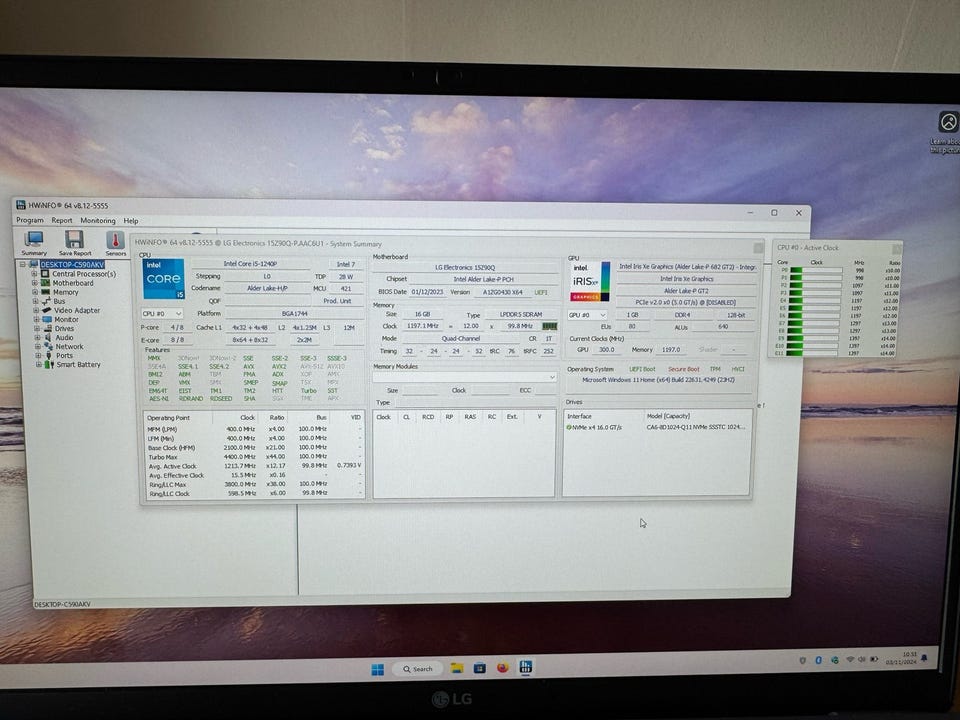The image size is (960, 720).
Task: Open File Explorer from the taskbar
Action: [x=457, y=668]
